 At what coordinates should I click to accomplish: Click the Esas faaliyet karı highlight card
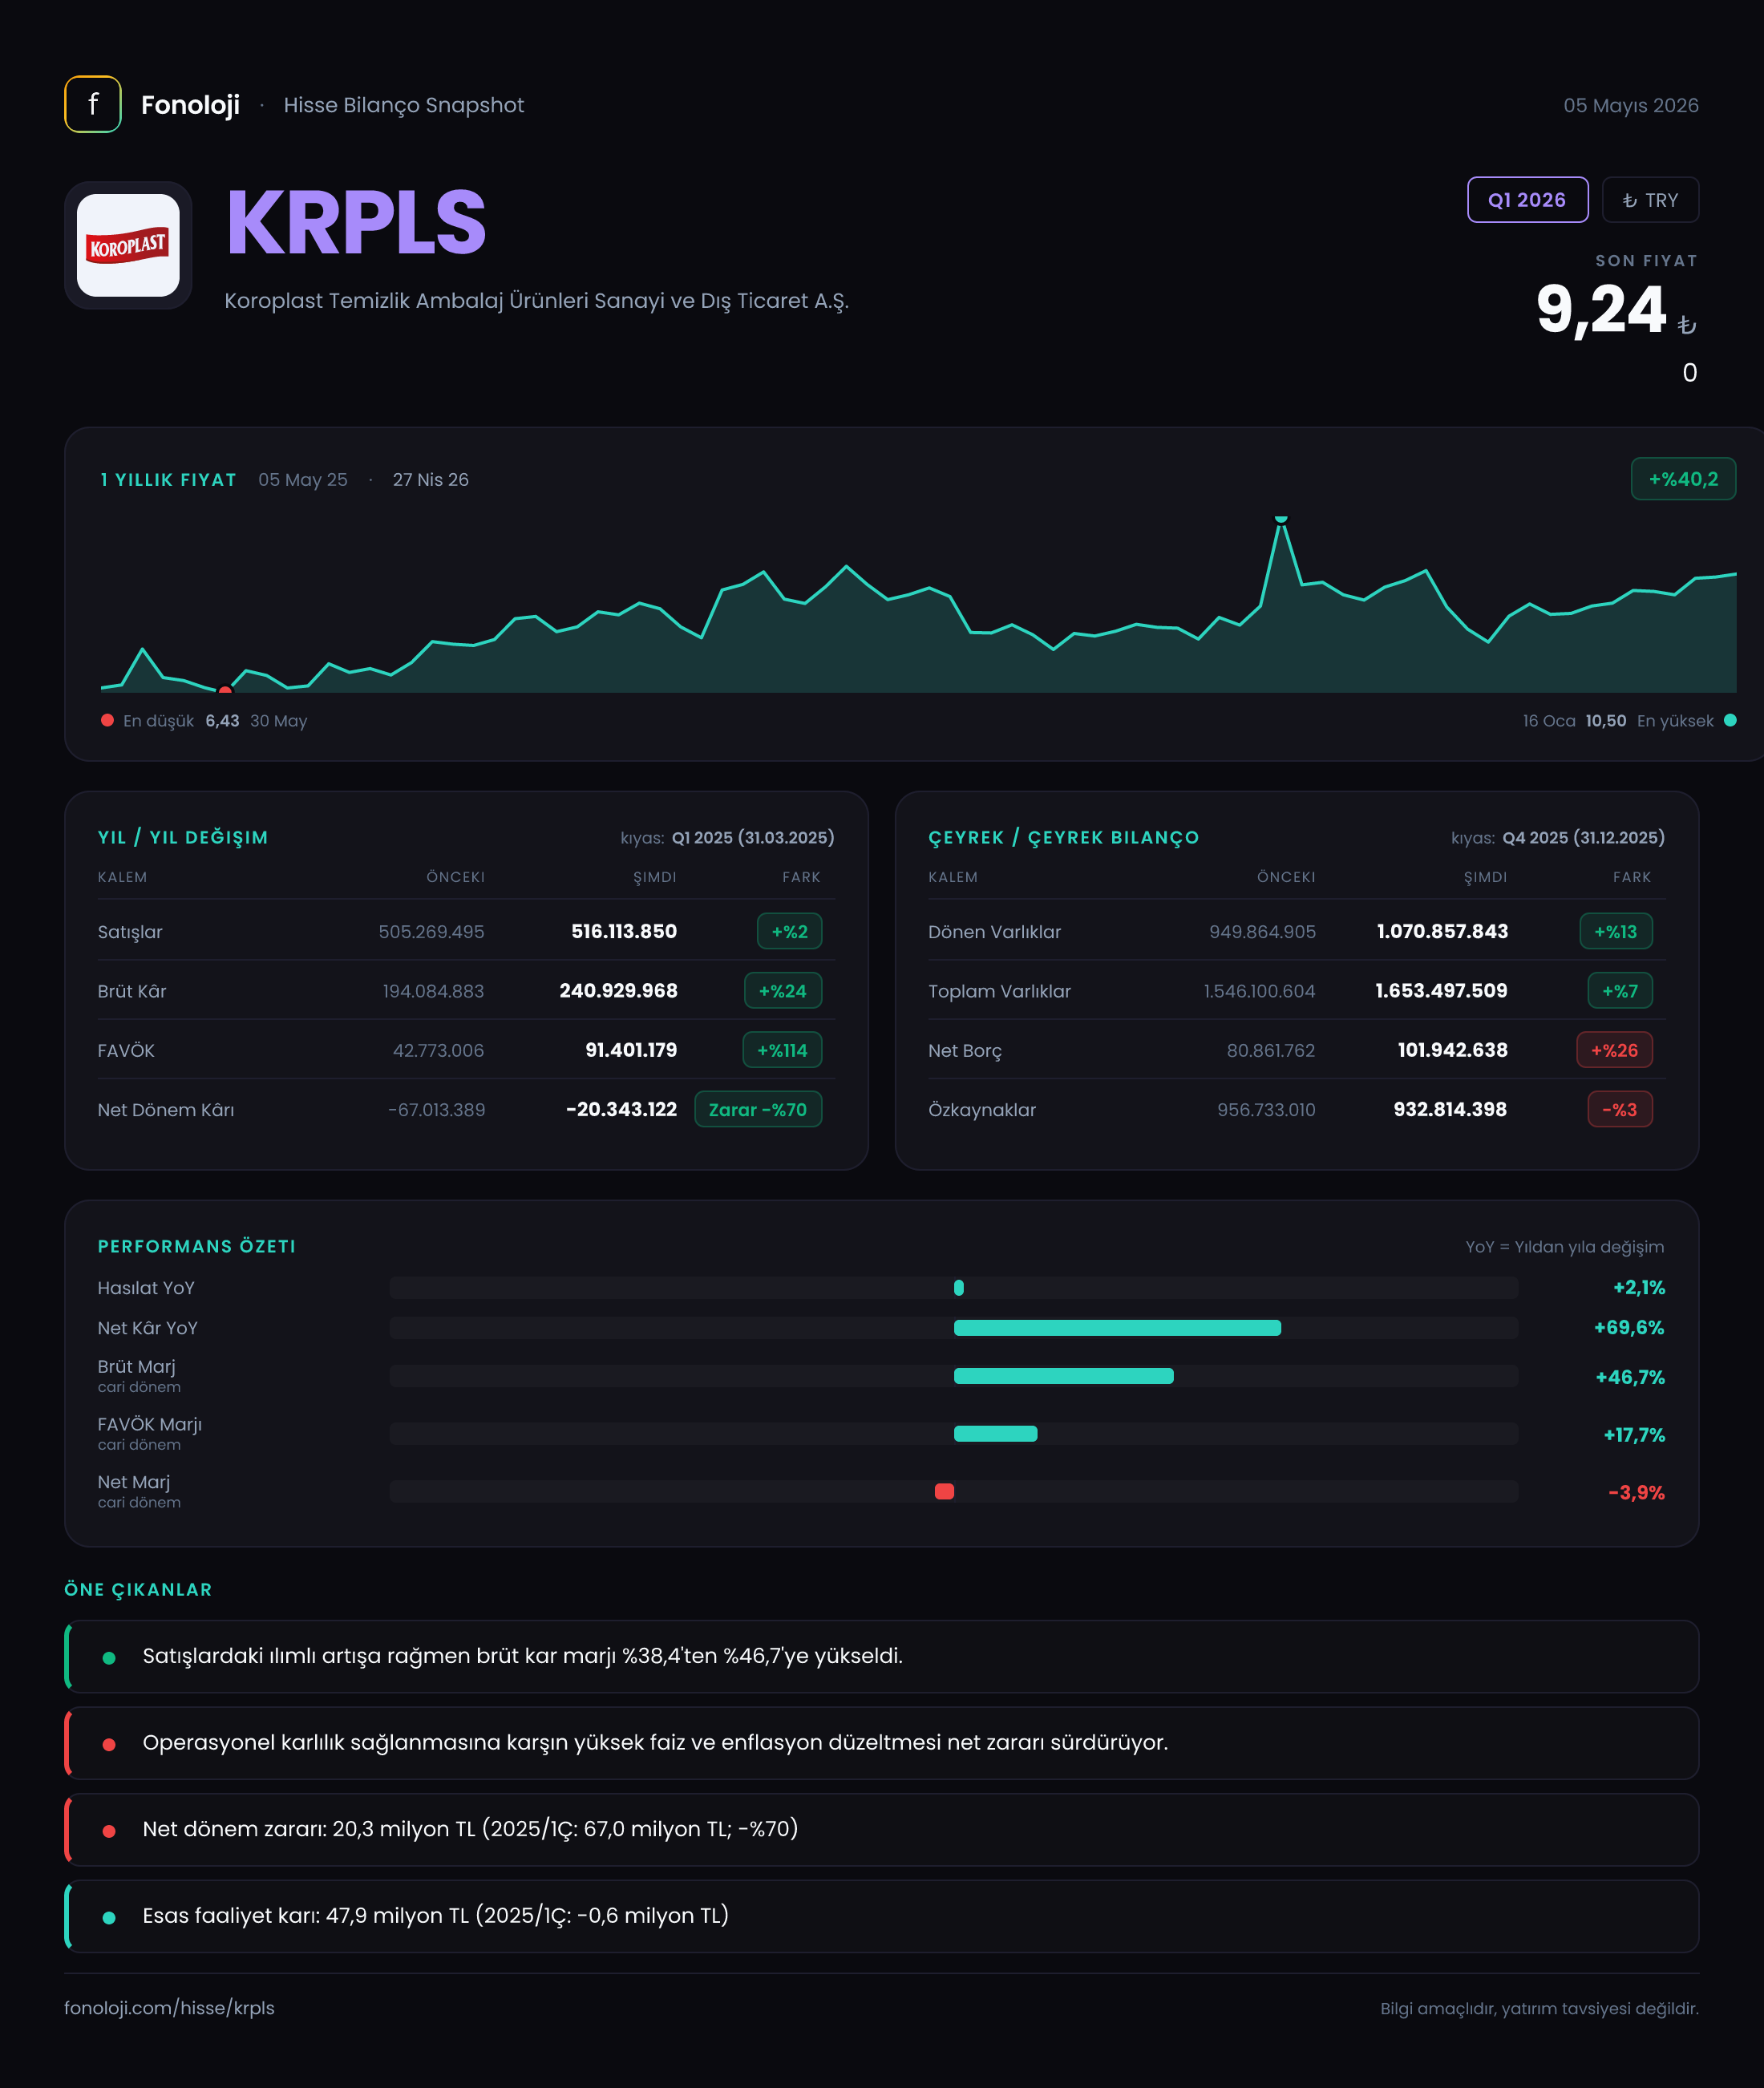[x=881, y=1916]
